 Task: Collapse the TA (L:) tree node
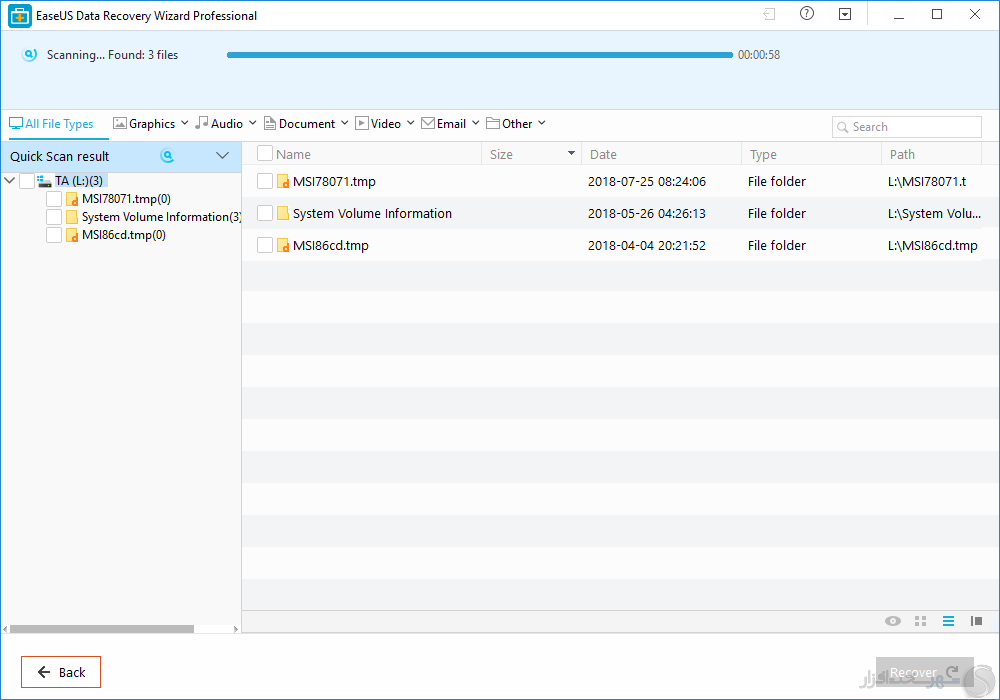point(10,180)
